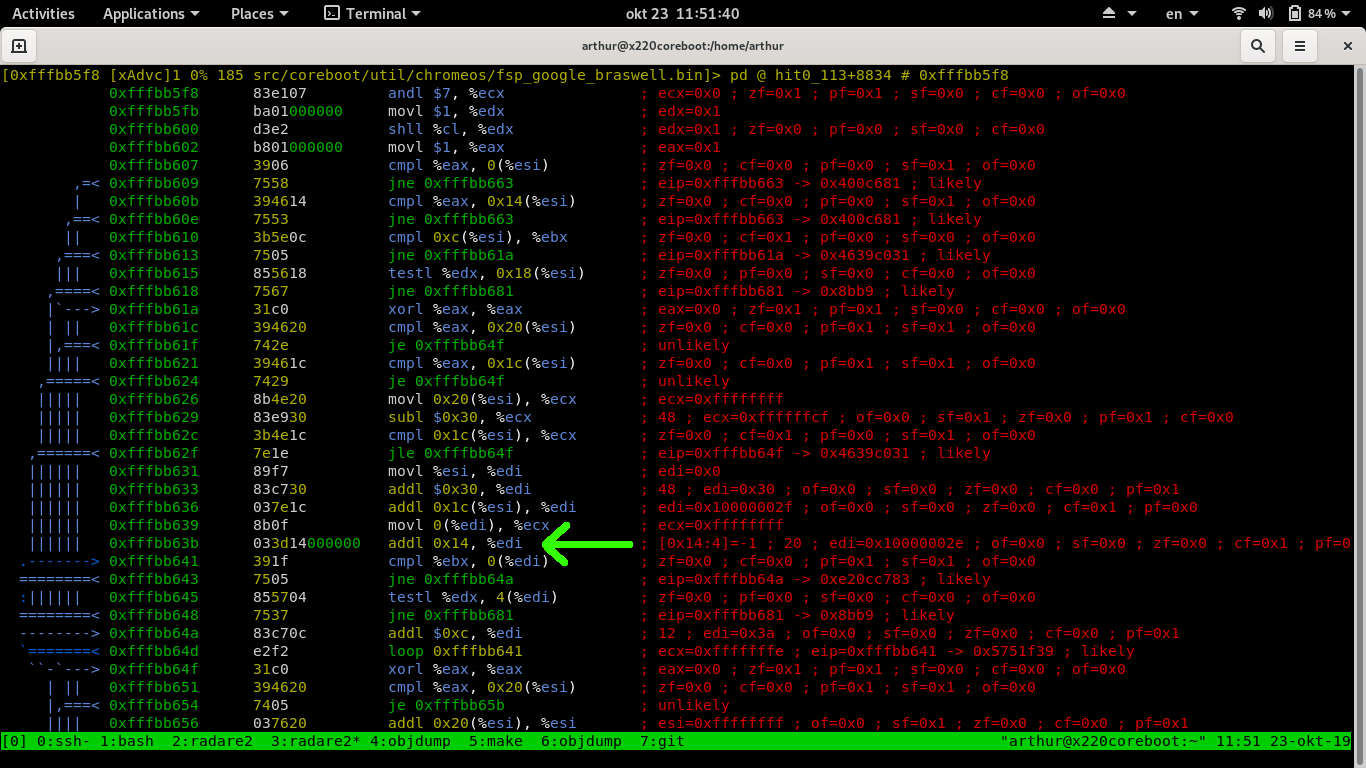This screenshot has width=1366, height=768.
Task: Click instruction jne 0xfffbb61a
Action: pos(451,255)
